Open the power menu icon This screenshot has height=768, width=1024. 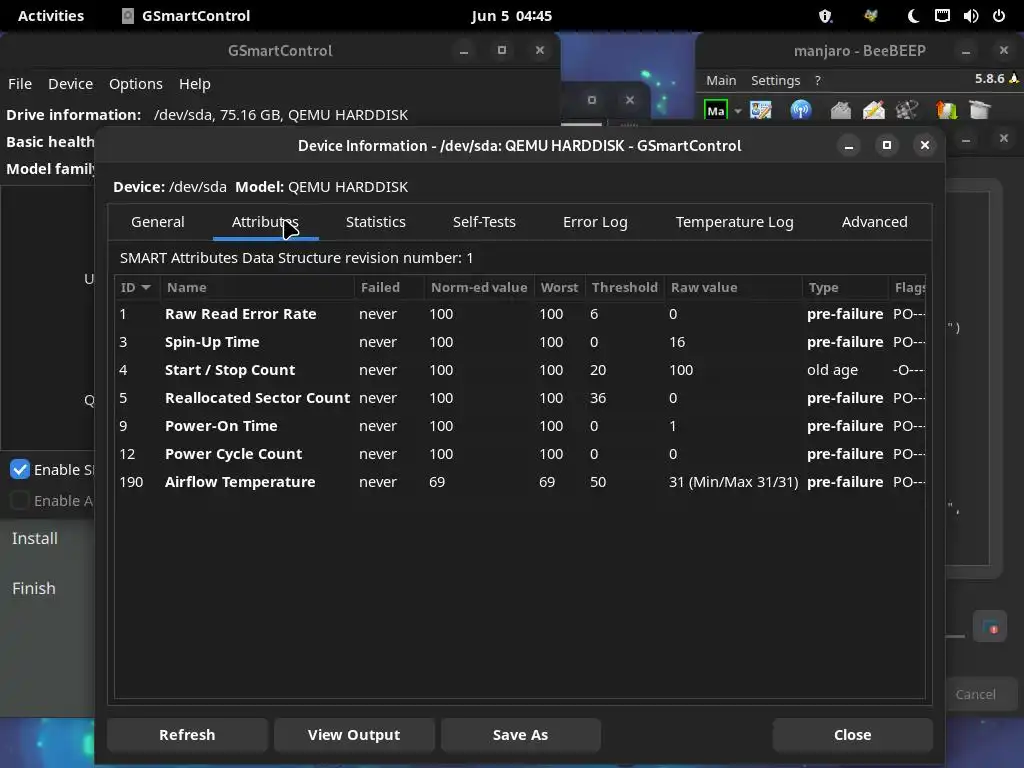click(999, 16)
